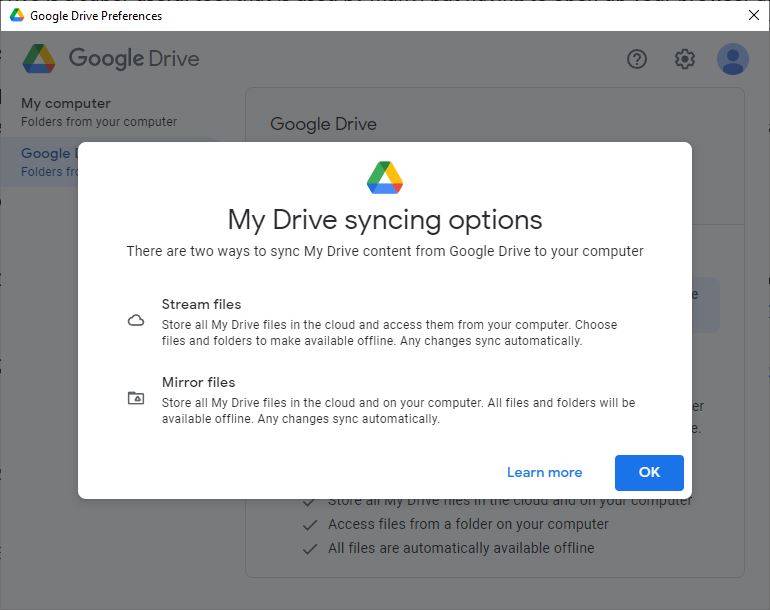
Task: Click checkmark beside automatically available offline
Action: tap(310, 548)
